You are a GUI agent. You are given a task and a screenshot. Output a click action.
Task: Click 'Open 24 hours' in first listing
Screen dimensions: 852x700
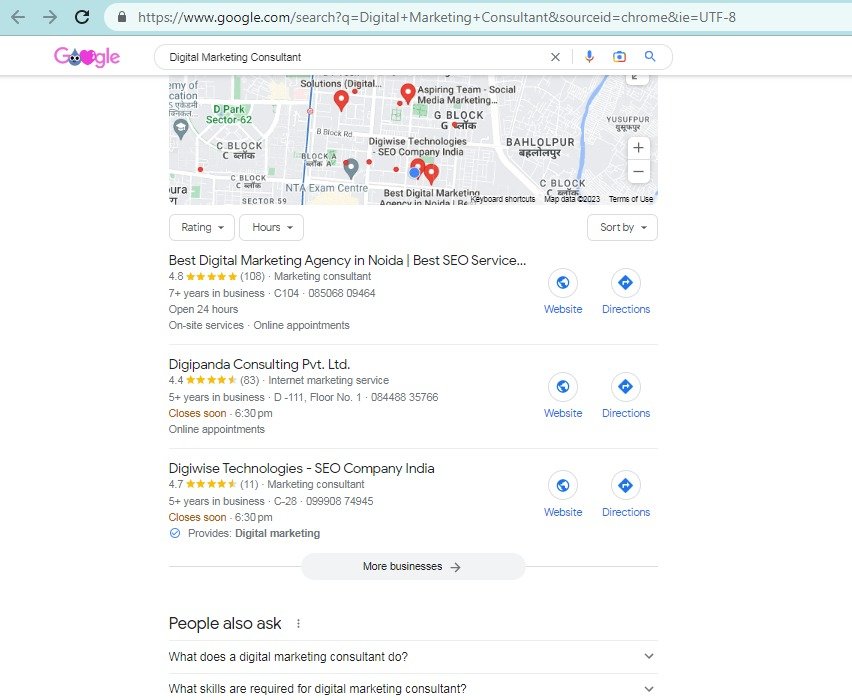203,309
